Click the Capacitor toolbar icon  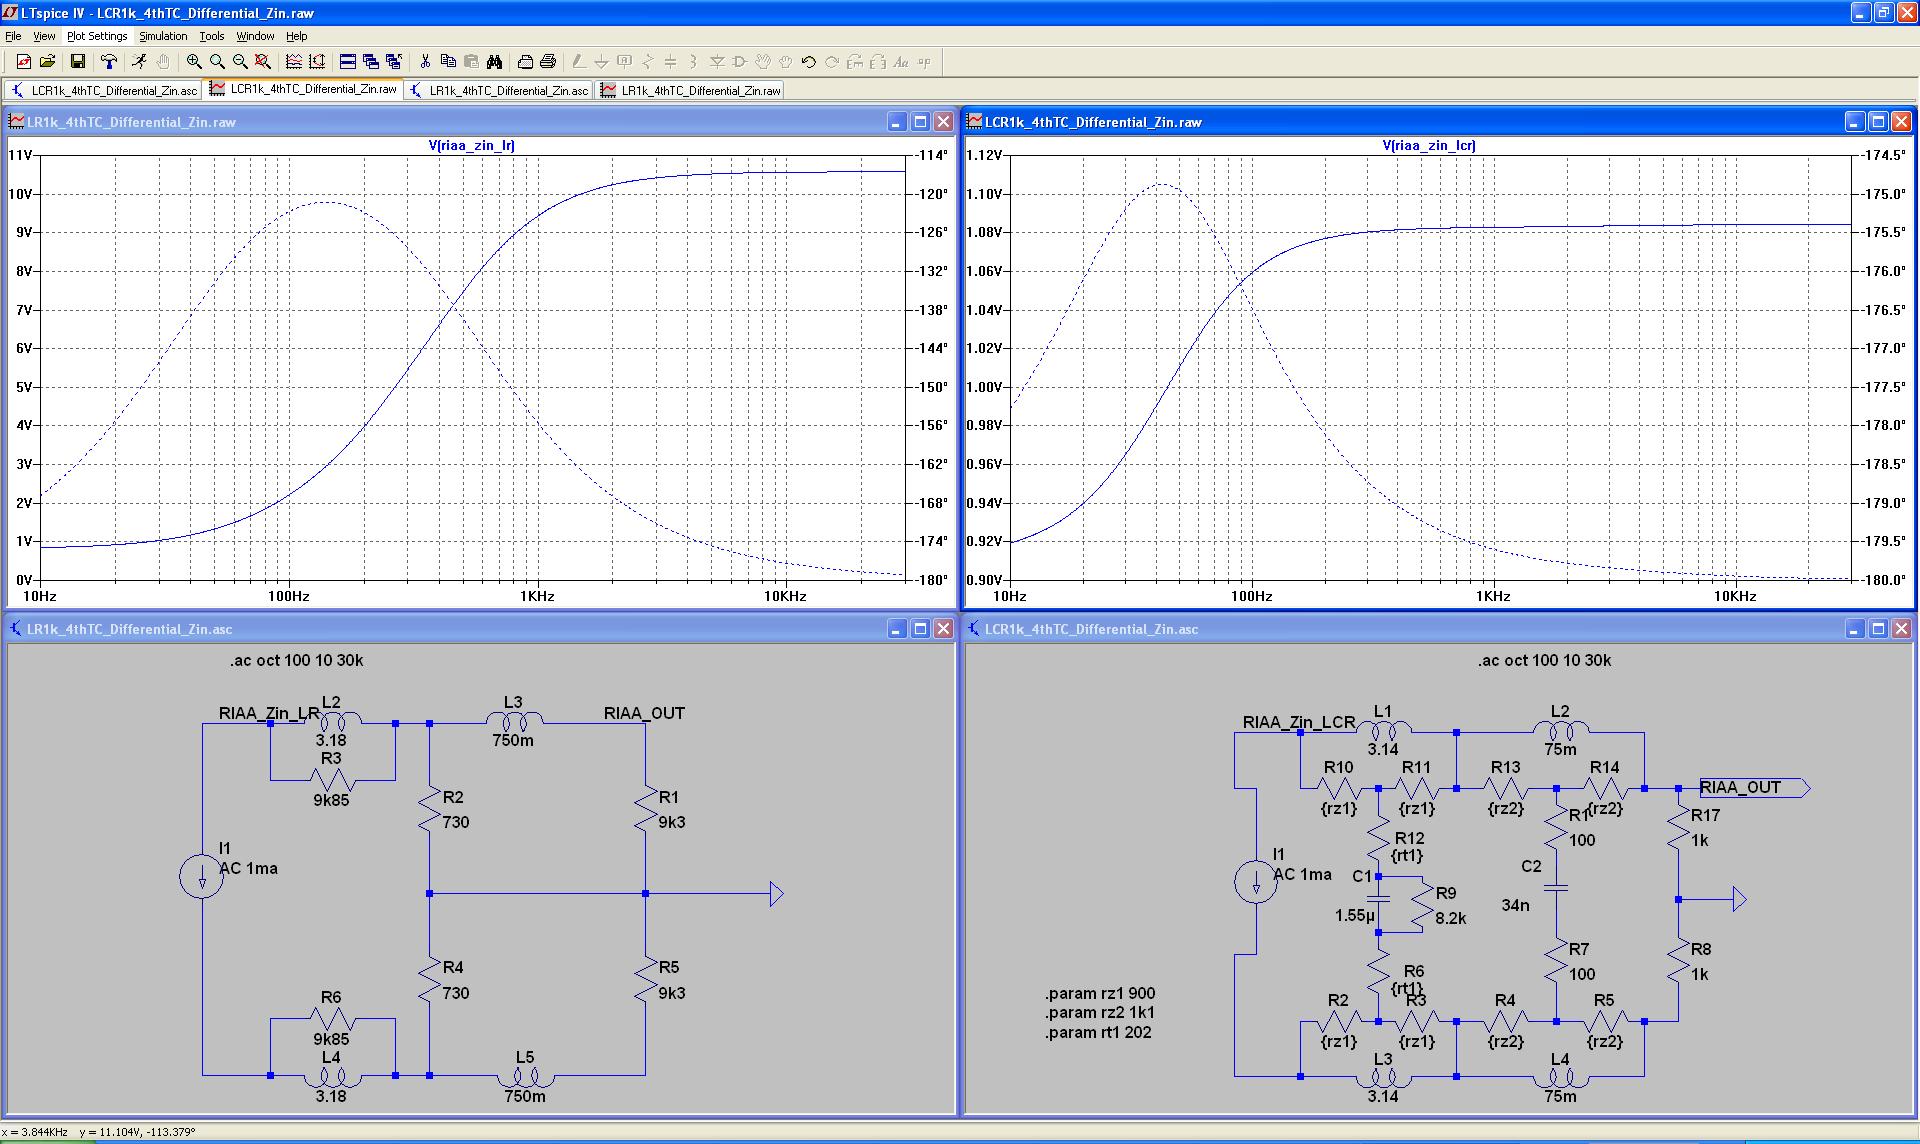(671, 62)
